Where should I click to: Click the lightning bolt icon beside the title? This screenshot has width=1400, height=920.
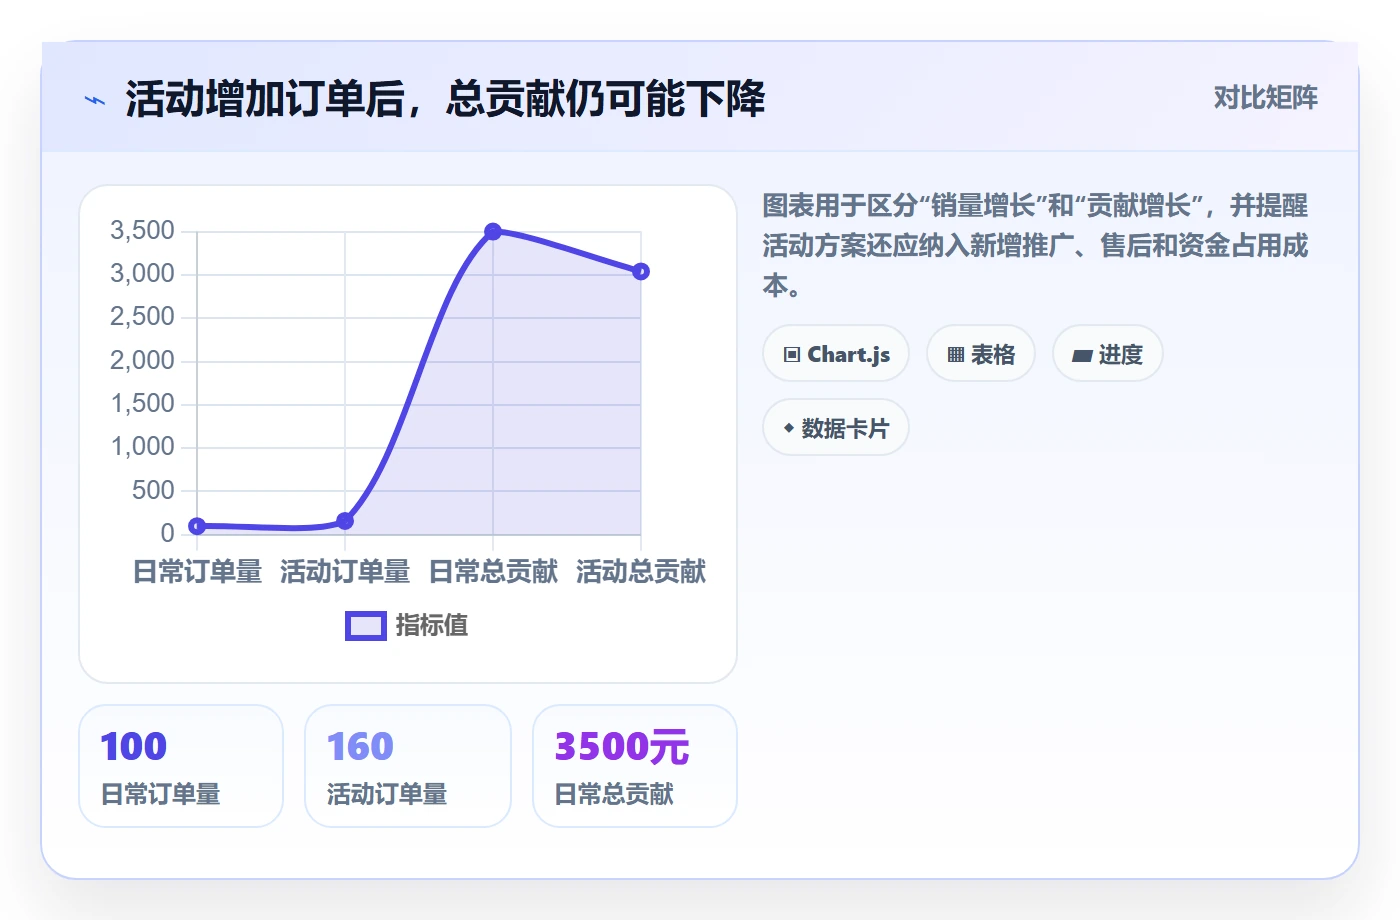[x=95, y=100]
